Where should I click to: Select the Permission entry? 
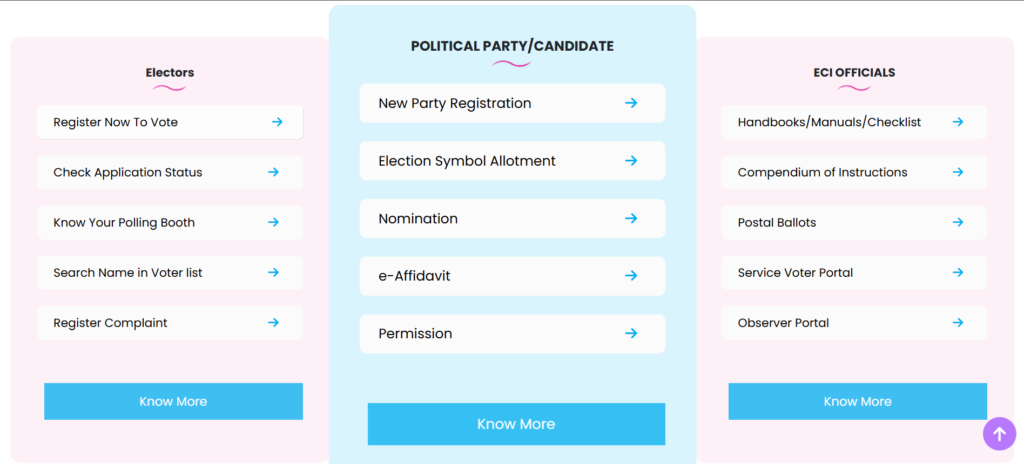point(512,333)
